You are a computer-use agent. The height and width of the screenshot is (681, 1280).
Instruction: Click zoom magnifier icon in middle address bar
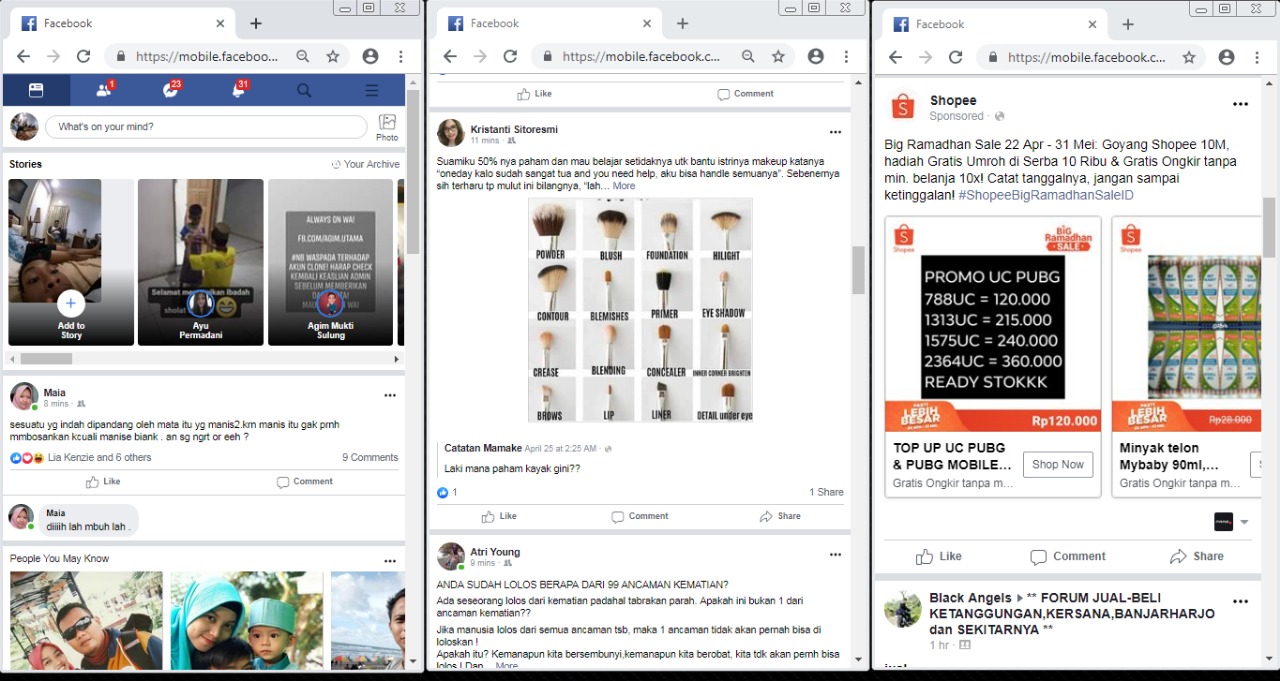[748, 57]
